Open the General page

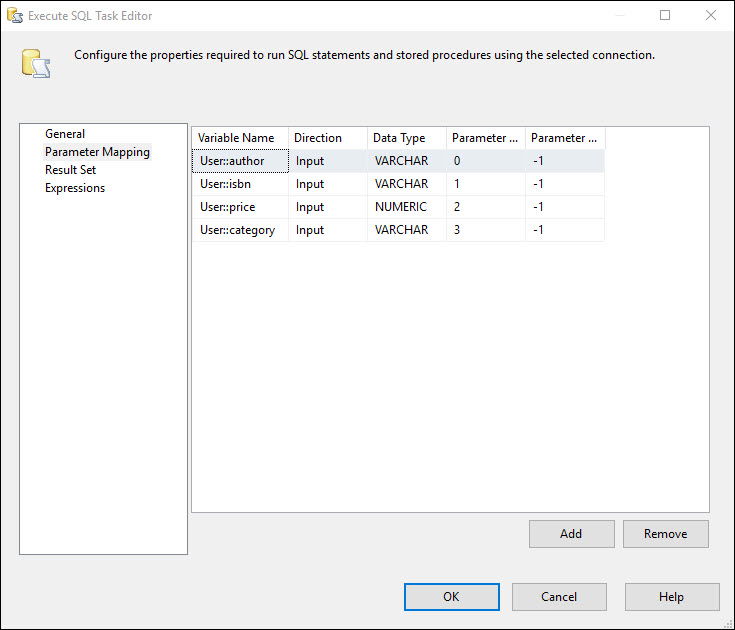[65, 134]
